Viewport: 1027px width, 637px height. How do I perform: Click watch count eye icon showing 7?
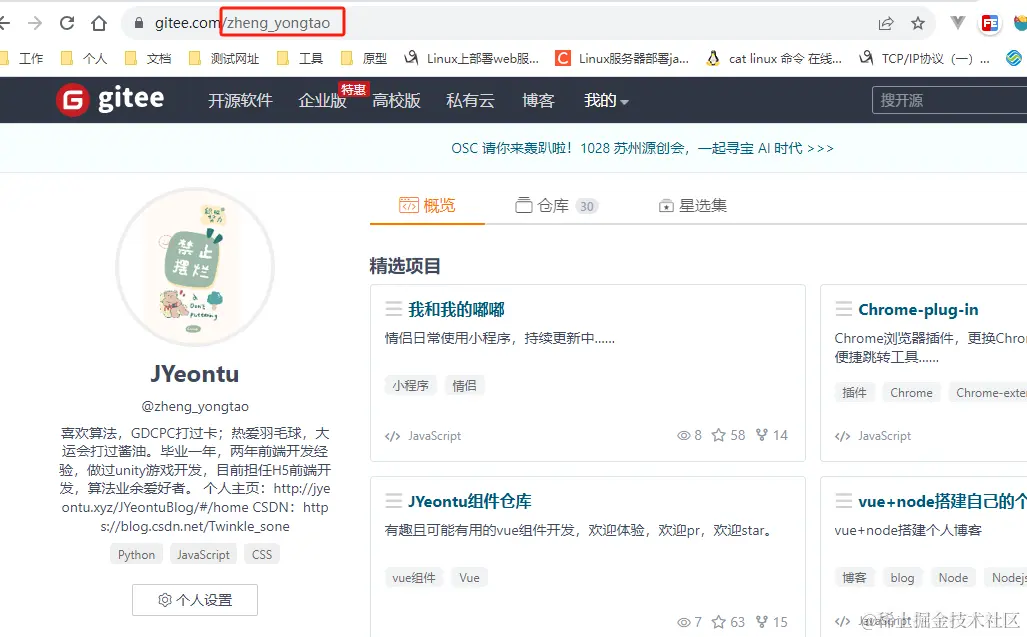pyautogui.click(x=684, y=622)
